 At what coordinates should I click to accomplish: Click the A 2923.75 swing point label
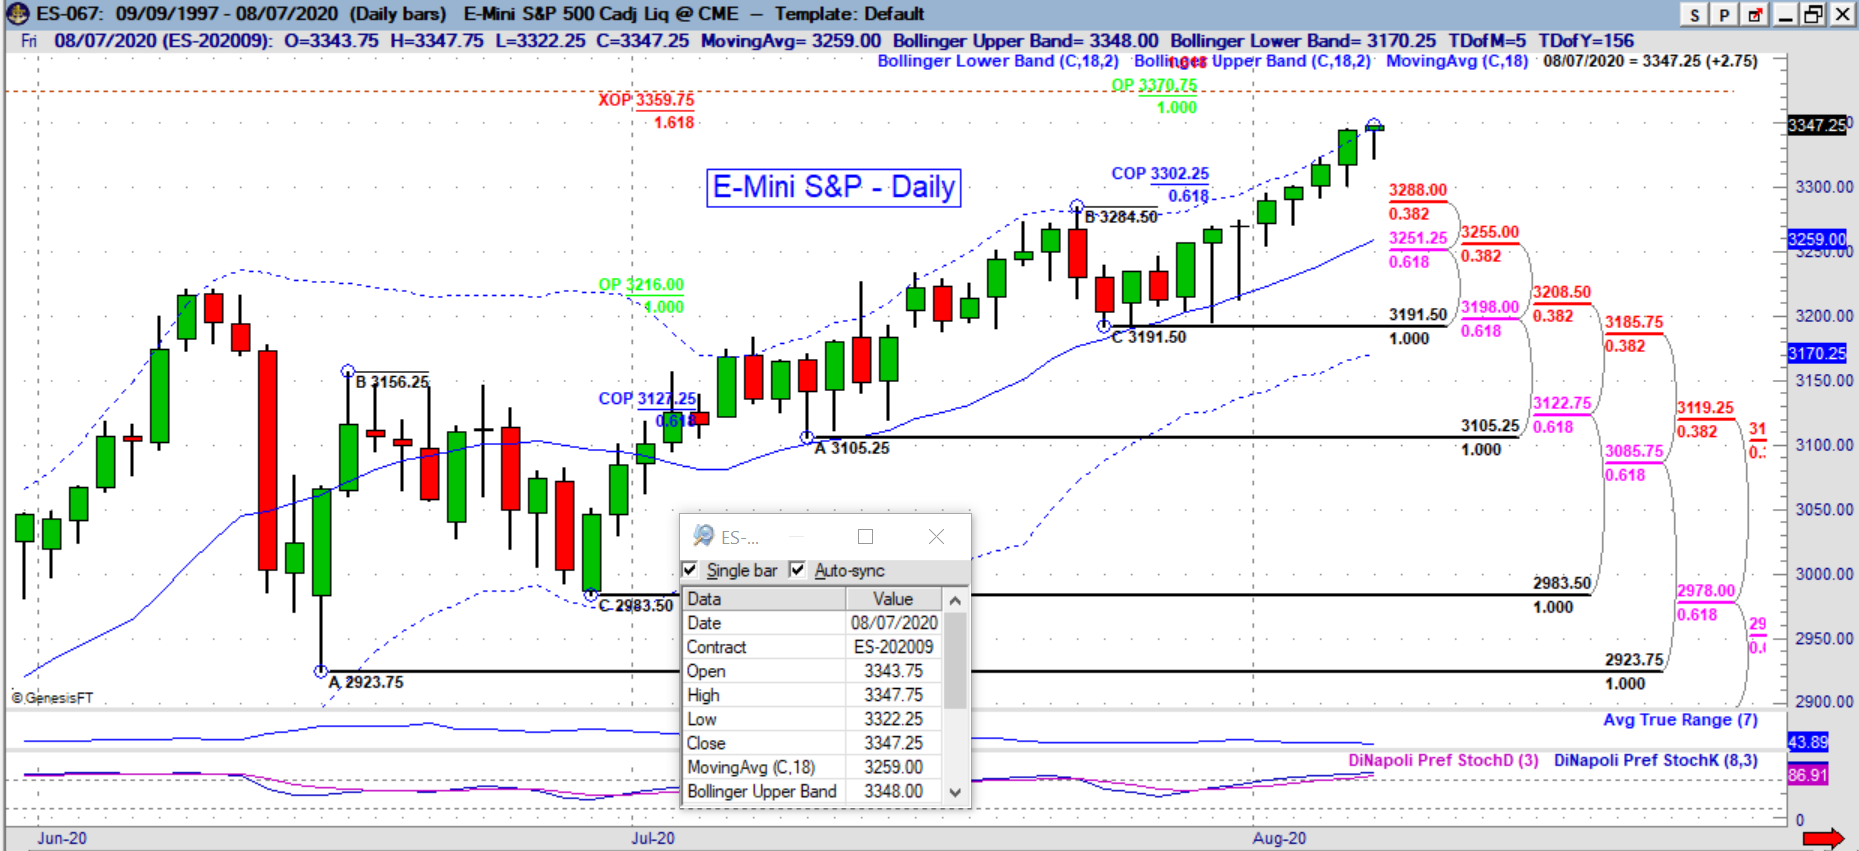pos(366,682)
